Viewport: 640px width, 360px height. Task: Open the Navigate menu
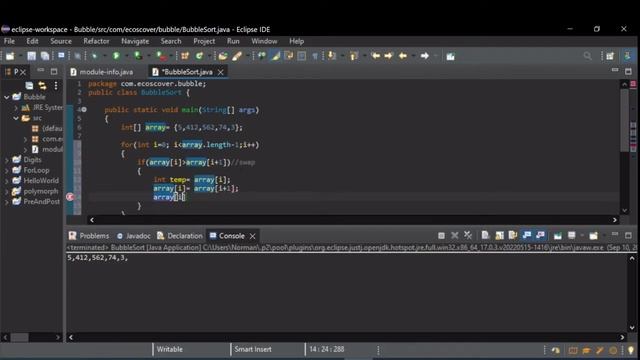point(135,41)
